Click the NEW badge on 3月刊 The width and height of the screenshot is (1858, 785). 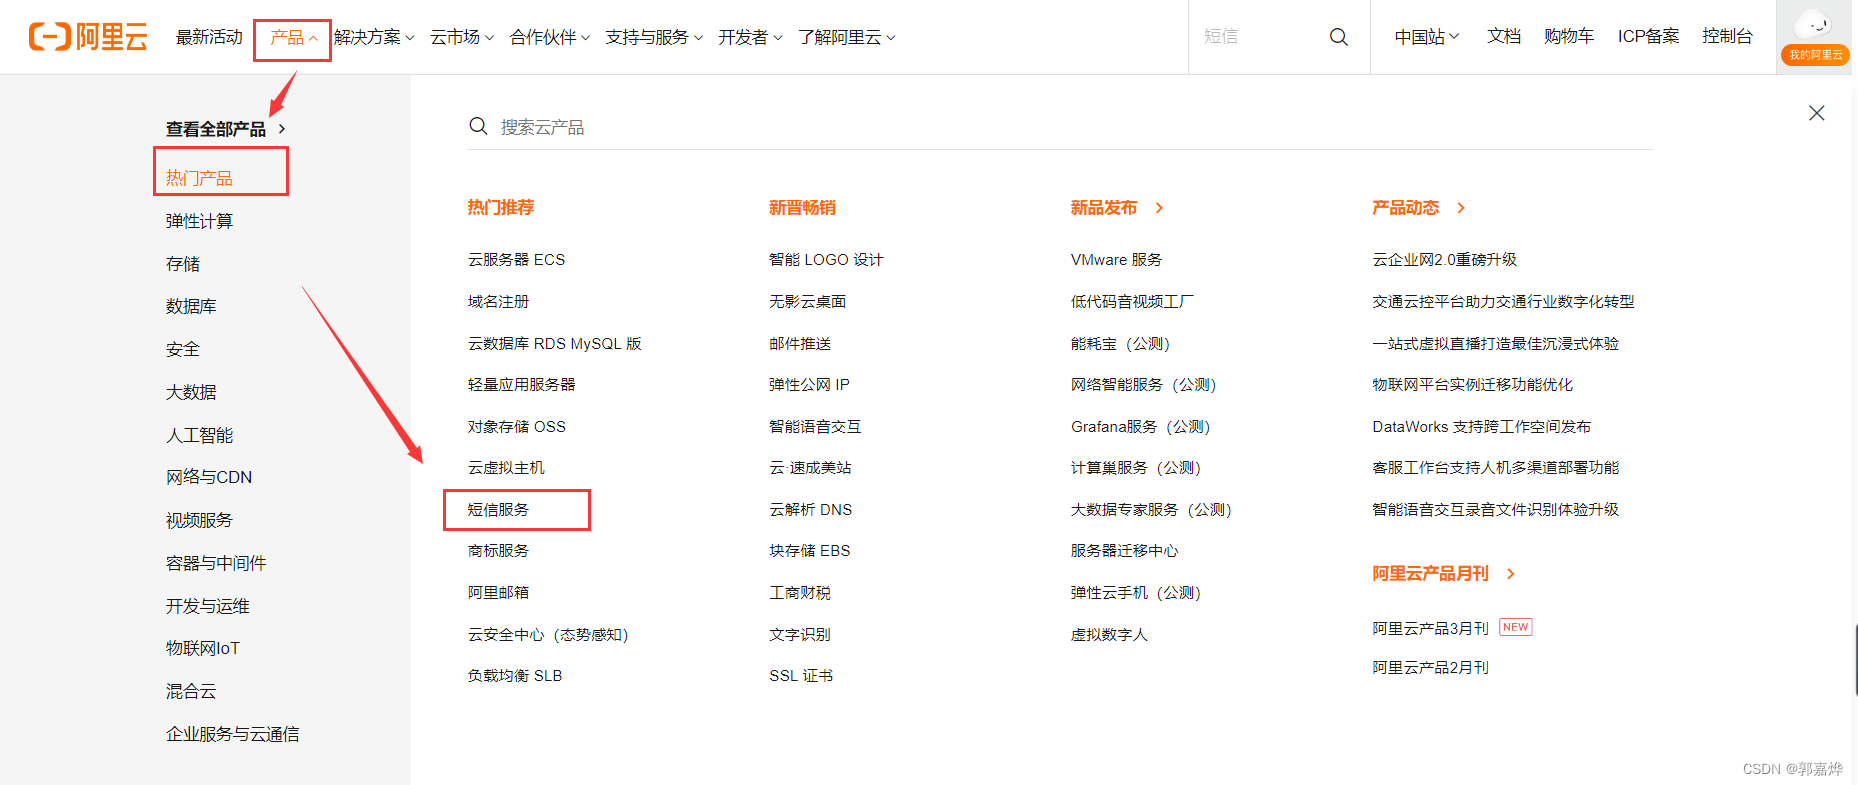coord(1515,627)
